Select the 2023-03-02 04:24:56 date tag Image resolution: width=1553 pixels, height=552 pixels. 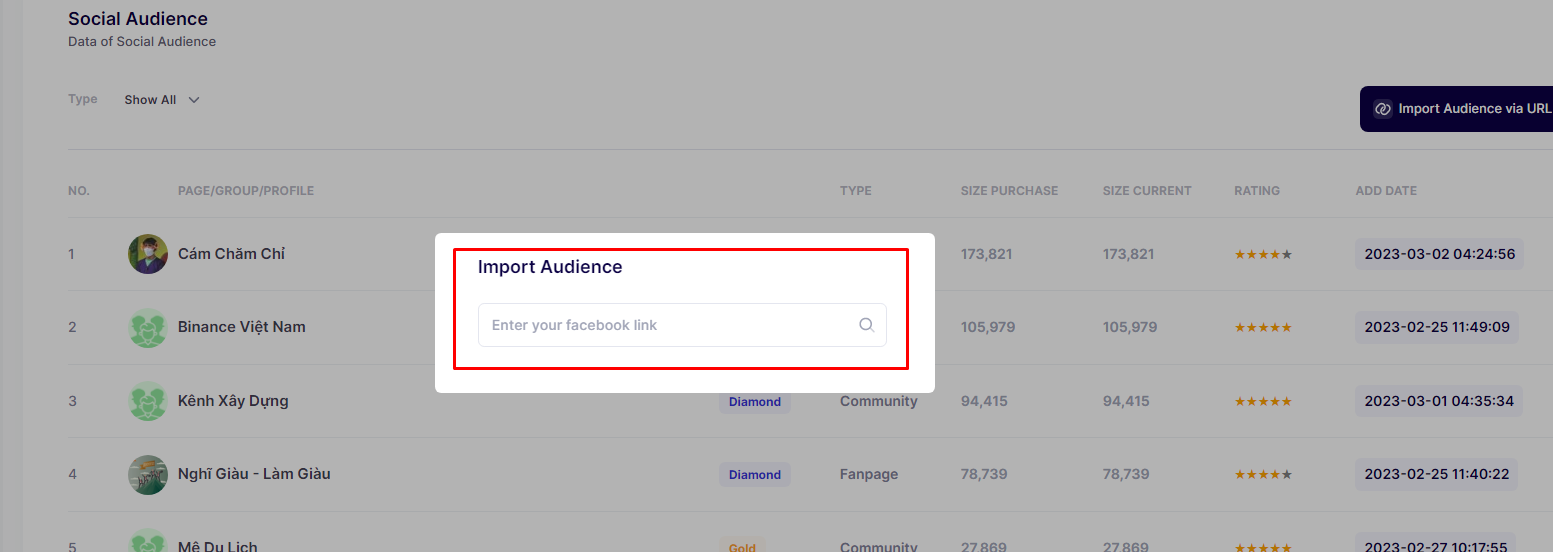coord(1439,254)
